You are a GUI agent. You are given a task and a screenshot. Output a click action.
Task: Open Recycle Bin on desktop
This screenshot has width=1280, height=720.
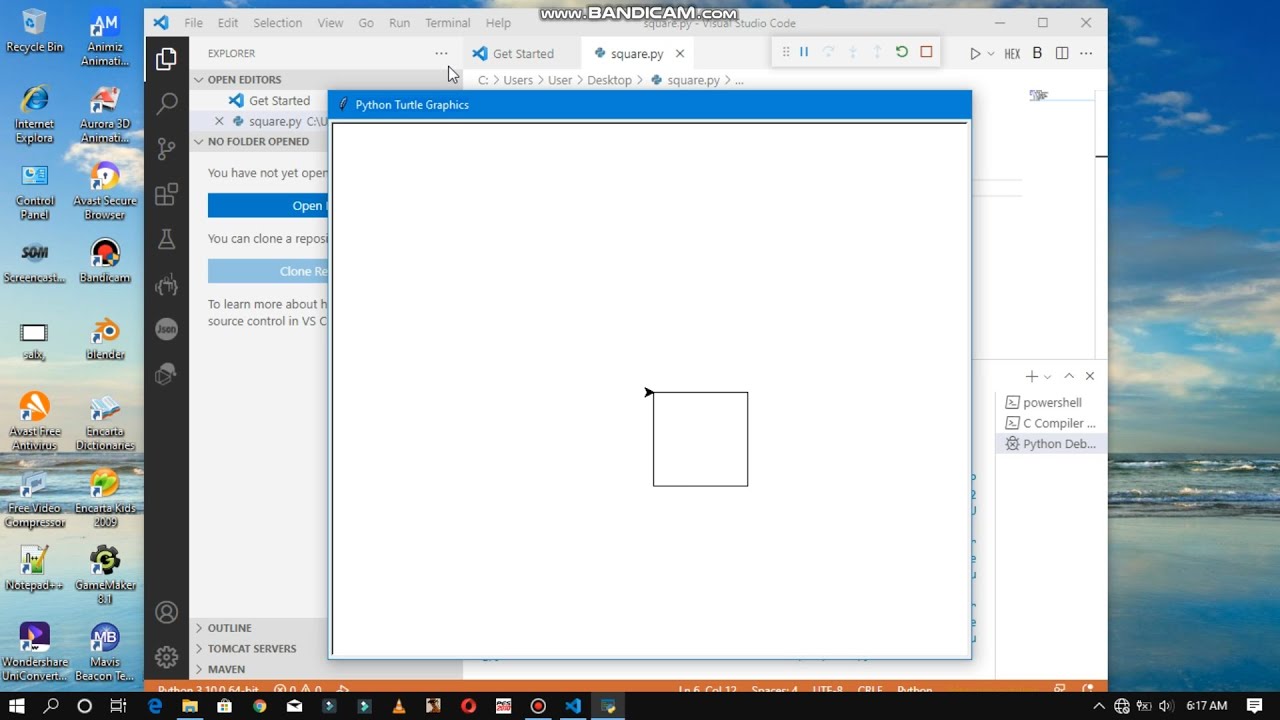[x=34, y=31]
